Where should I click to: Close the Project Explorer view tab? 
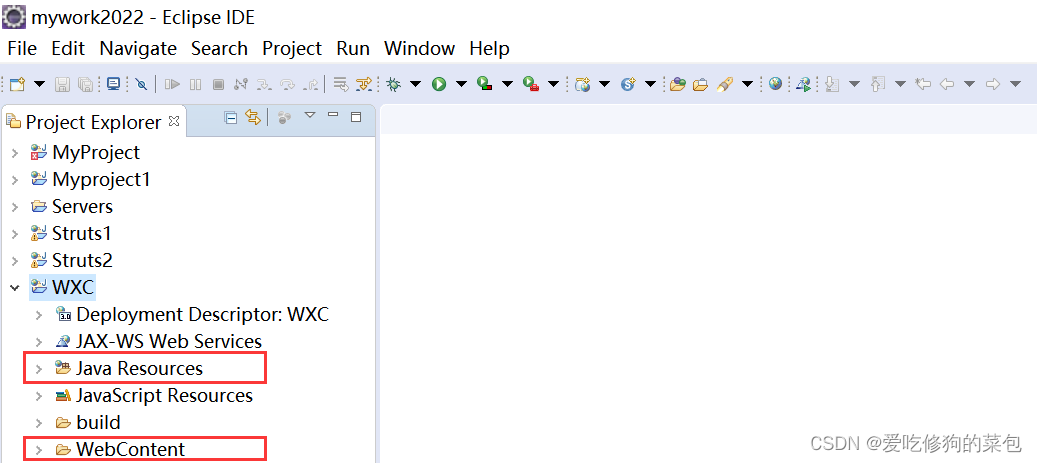[x=174, y=121]
